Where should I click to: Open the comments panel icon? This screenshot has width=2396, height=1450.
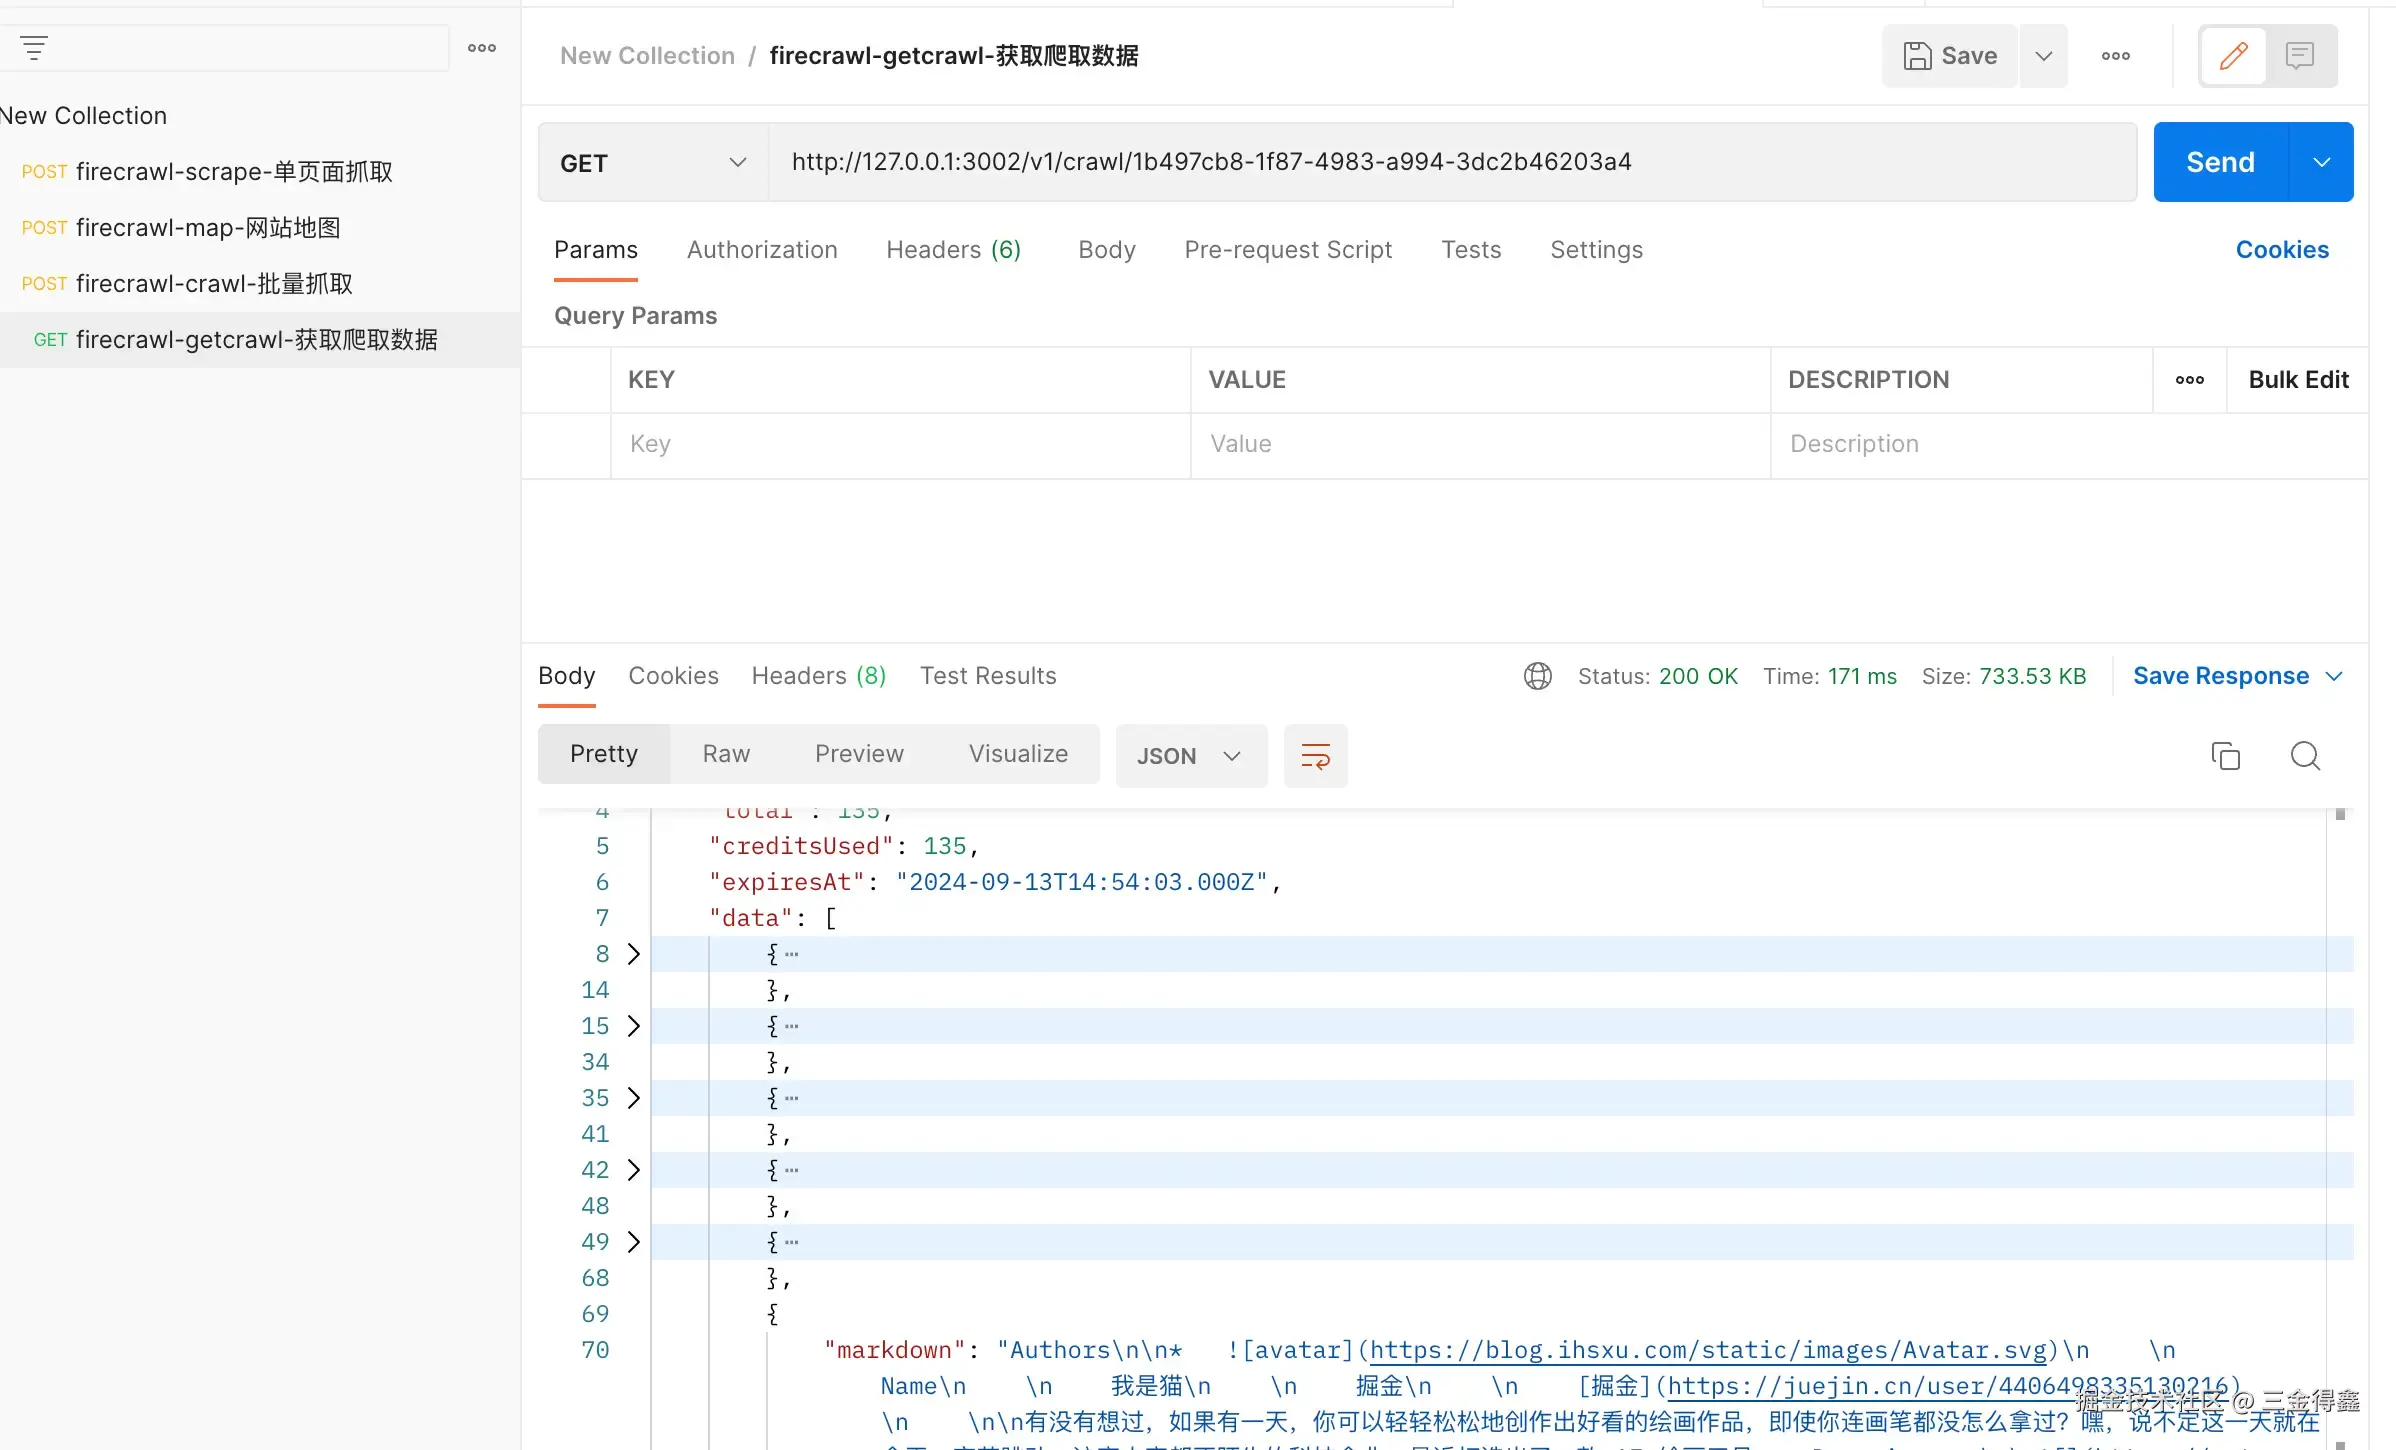point(2300,56)
